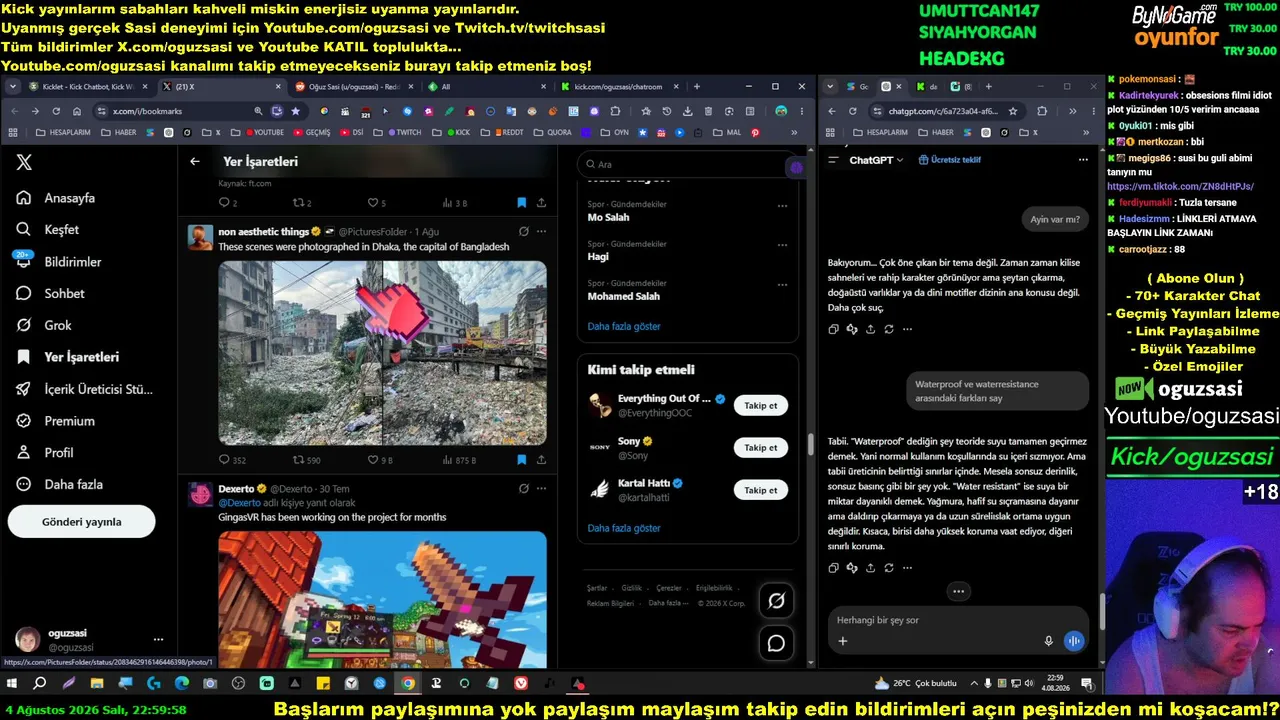Click the Gönderi yayınla button
The width and height of the screenshot is (1280, 720).
click(82, 522)
